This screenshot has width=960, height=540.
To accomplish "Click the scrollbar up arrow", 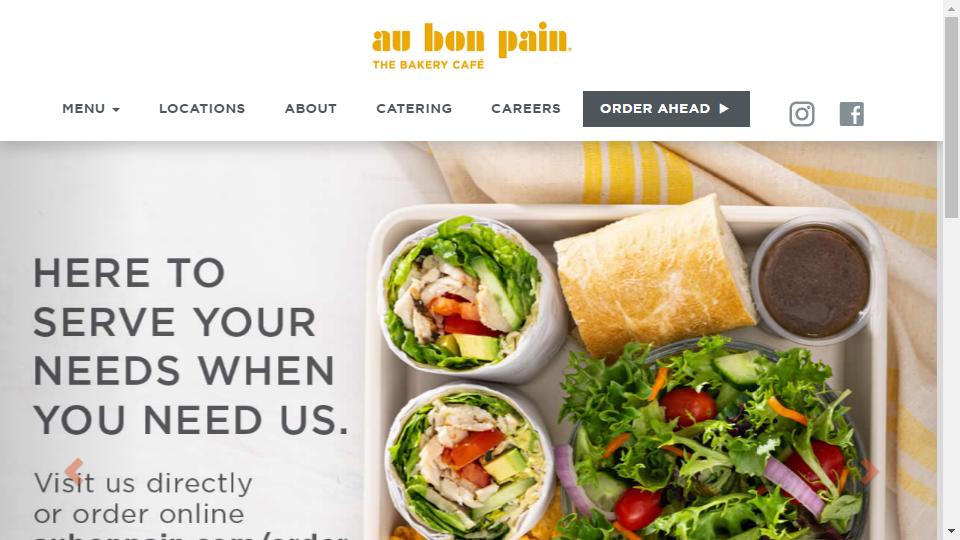I will 951,8.
